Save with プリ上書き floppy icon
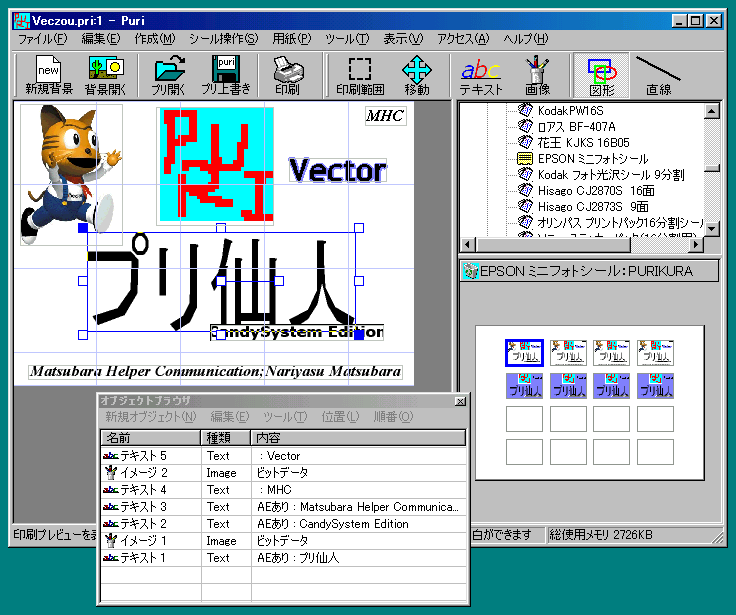This screenshot has height=615, width=736. 226,76
